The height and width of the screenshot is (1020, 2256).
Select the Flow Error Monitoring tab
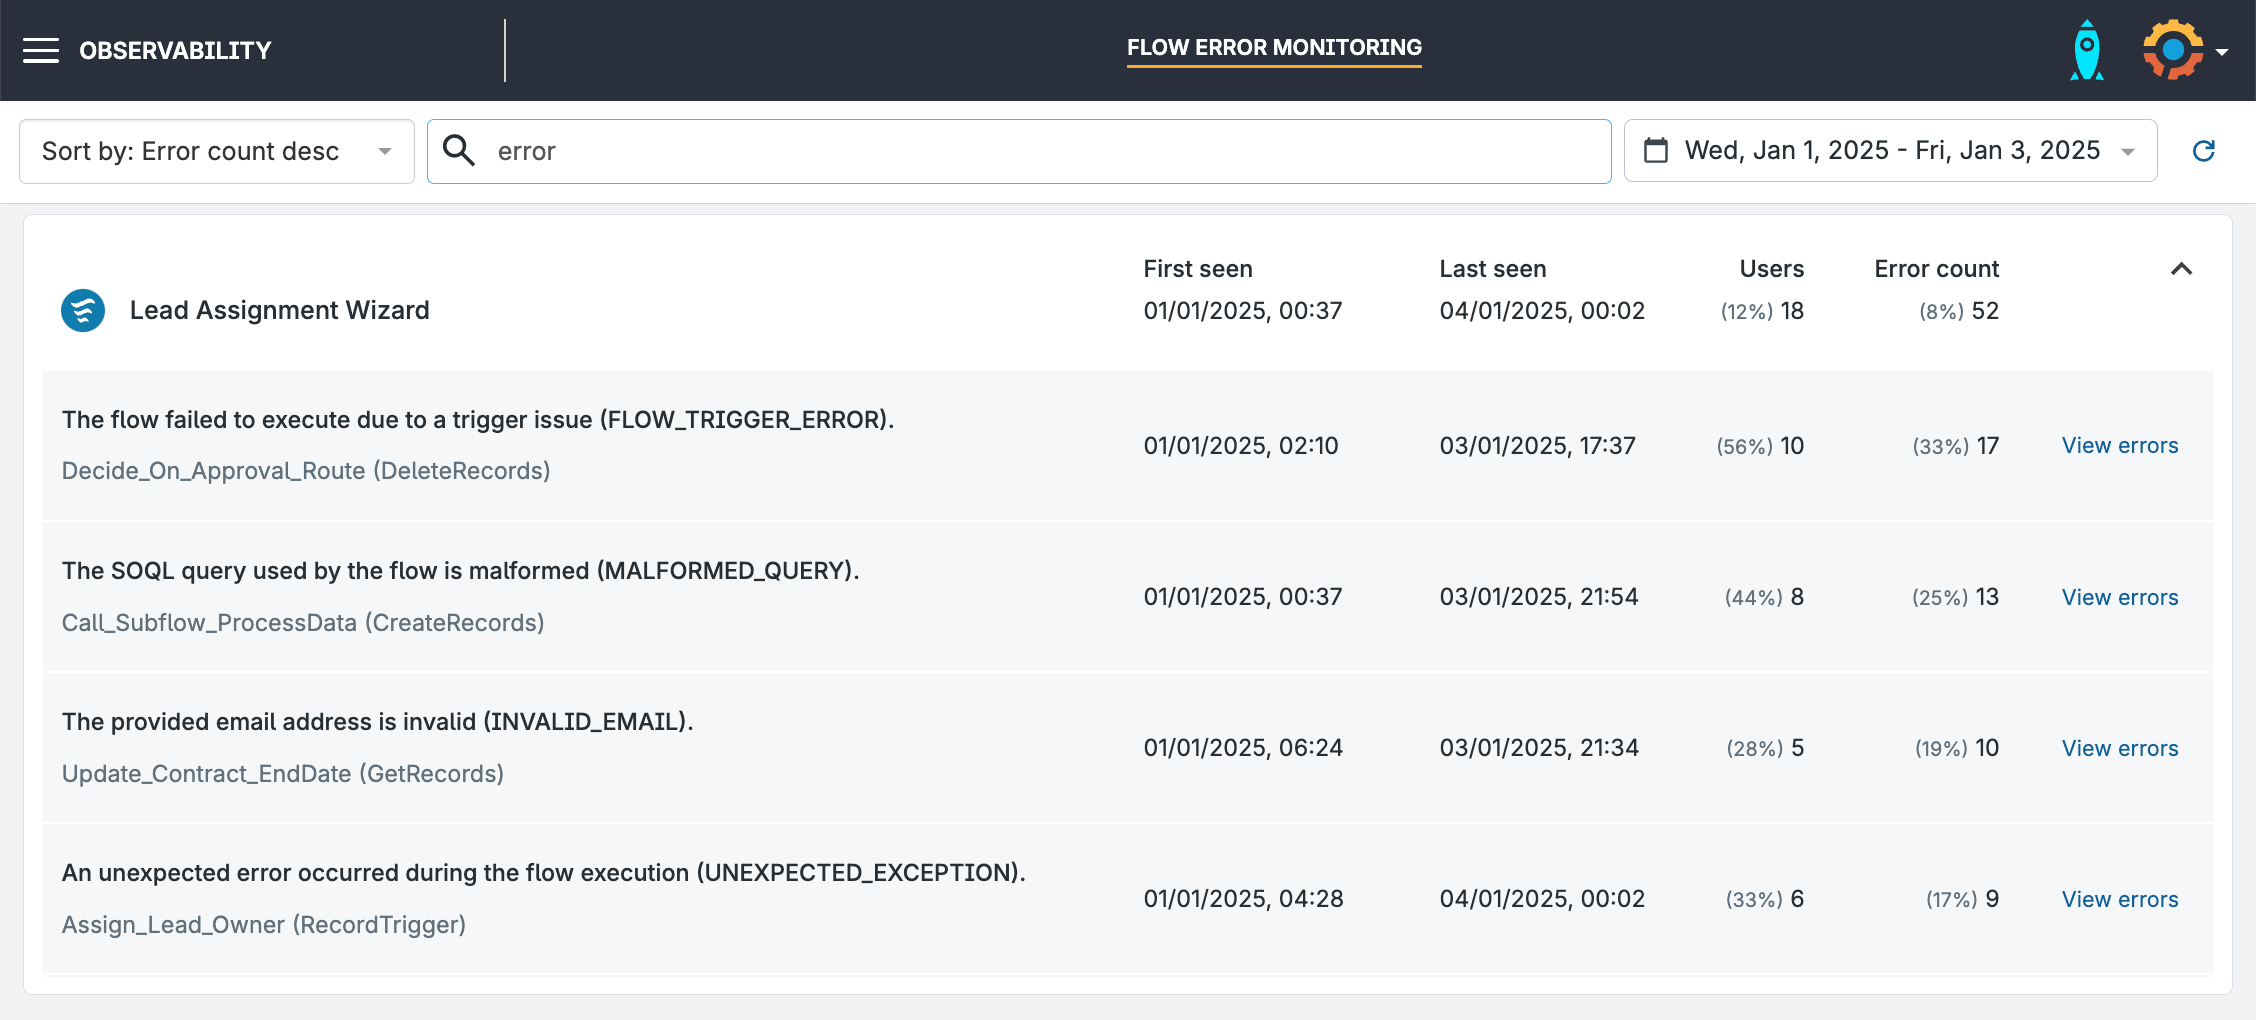(1274, 48)
